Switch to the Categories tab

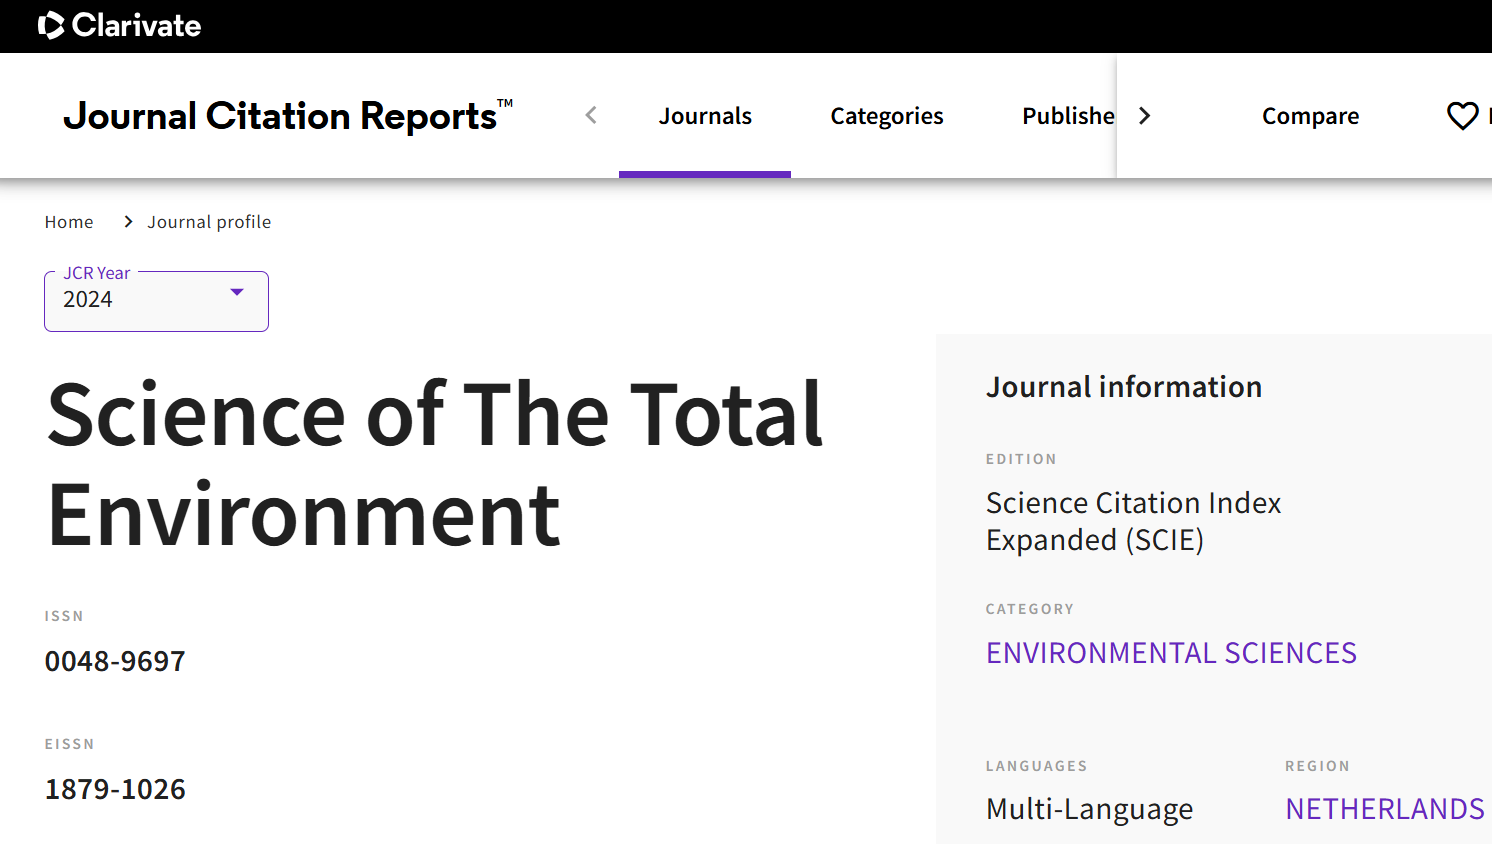(887, 116)
